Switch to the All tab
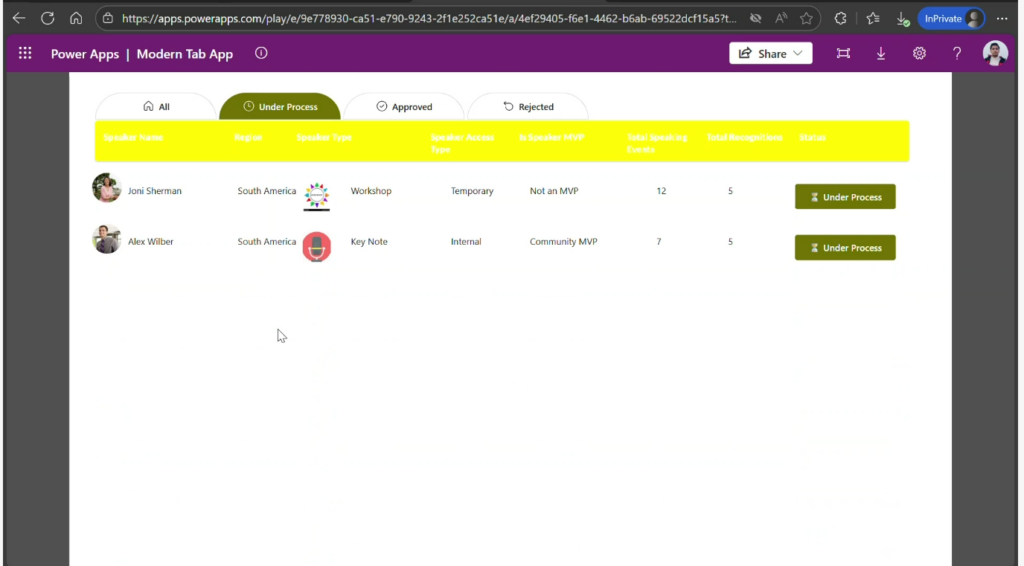The height and width of the screenshot is (566, 1024). (x=156, y=107)
